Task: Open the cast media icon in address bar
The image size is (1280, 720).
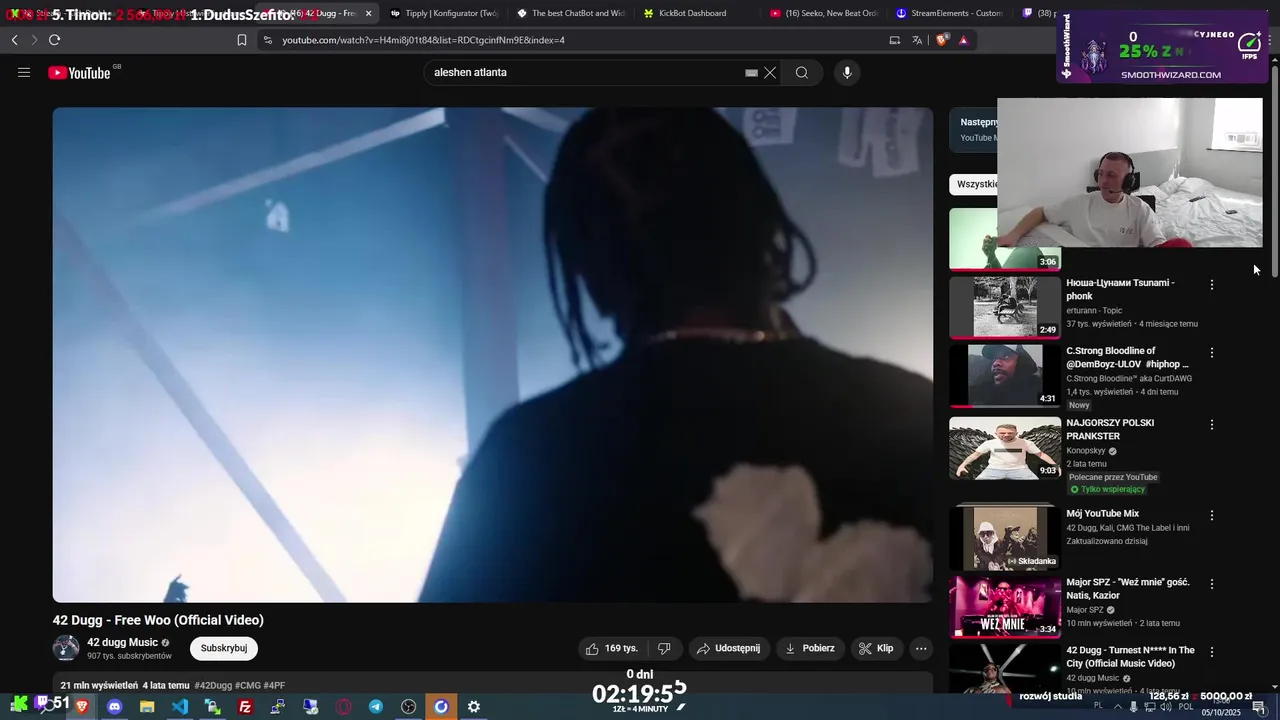Action: (895, 40)
